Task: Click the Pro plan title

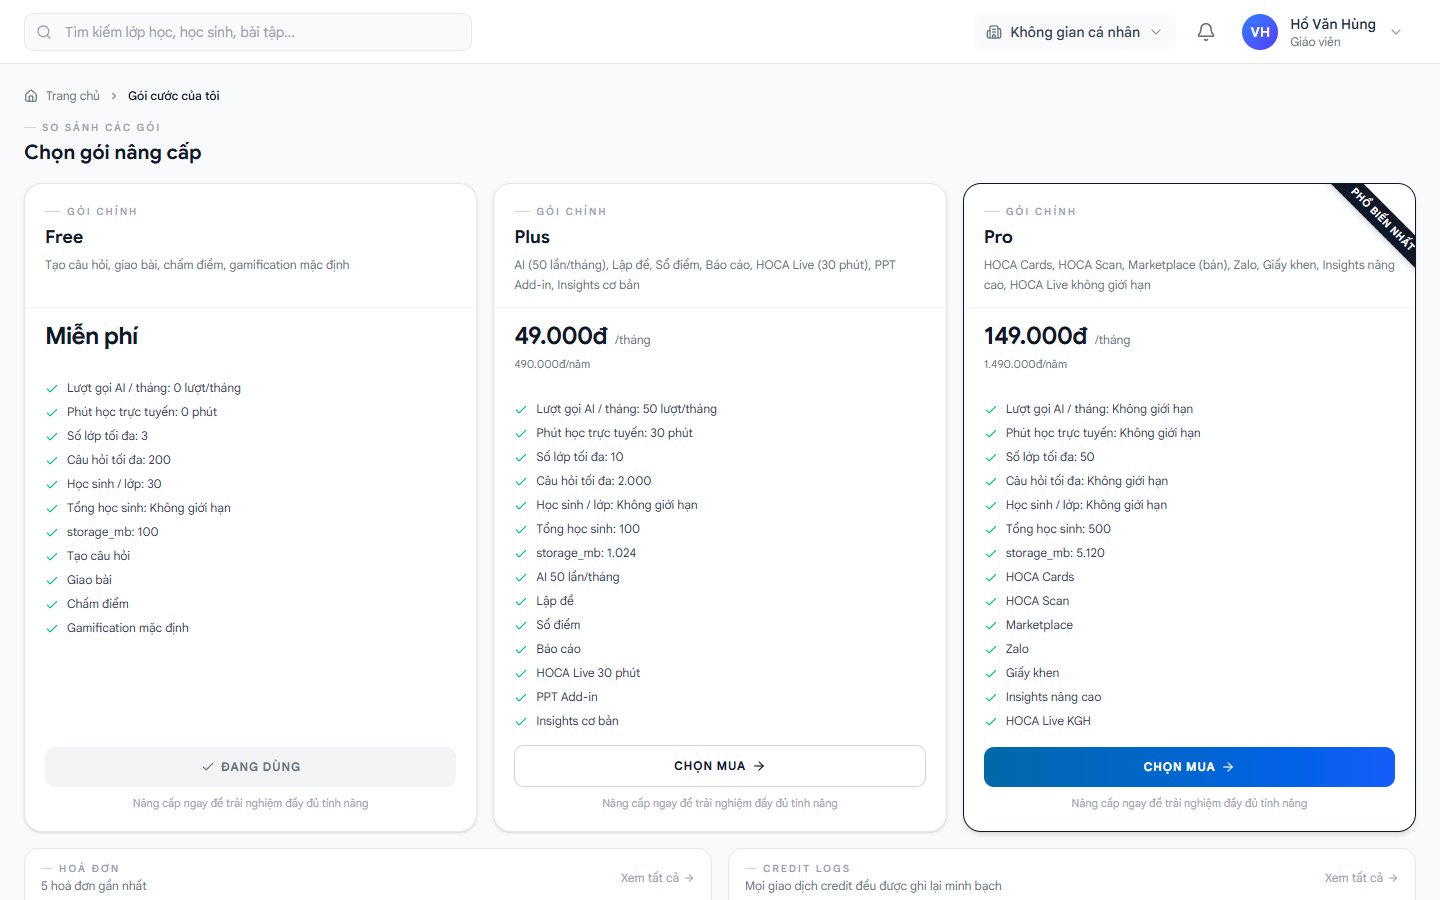Action: click(x=998, y=237)
